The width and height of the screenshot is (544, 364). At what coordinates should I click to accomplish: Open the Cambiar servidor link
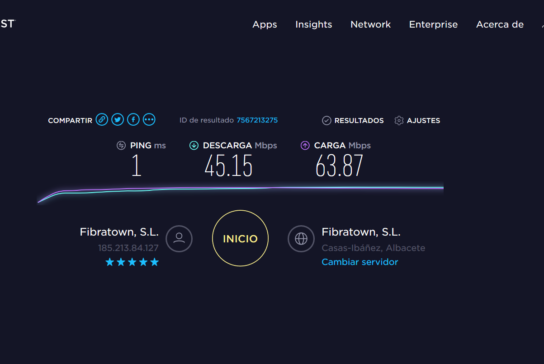click(x=360, y=262)
